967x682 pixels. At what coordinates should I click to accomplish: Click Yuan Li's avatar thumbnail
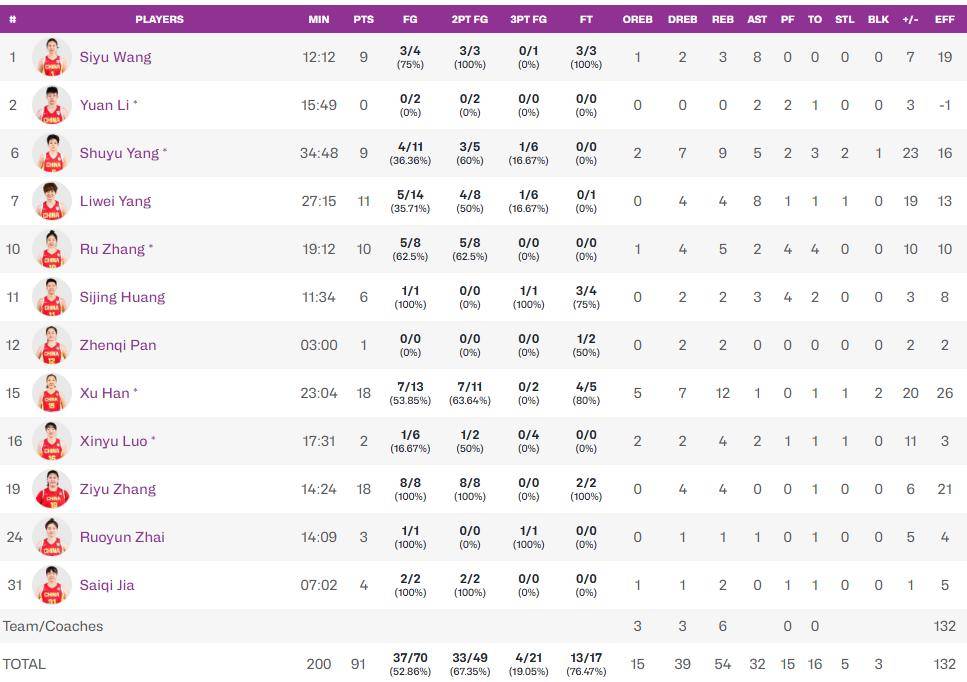pyautogui.click(x=51, y=105)
